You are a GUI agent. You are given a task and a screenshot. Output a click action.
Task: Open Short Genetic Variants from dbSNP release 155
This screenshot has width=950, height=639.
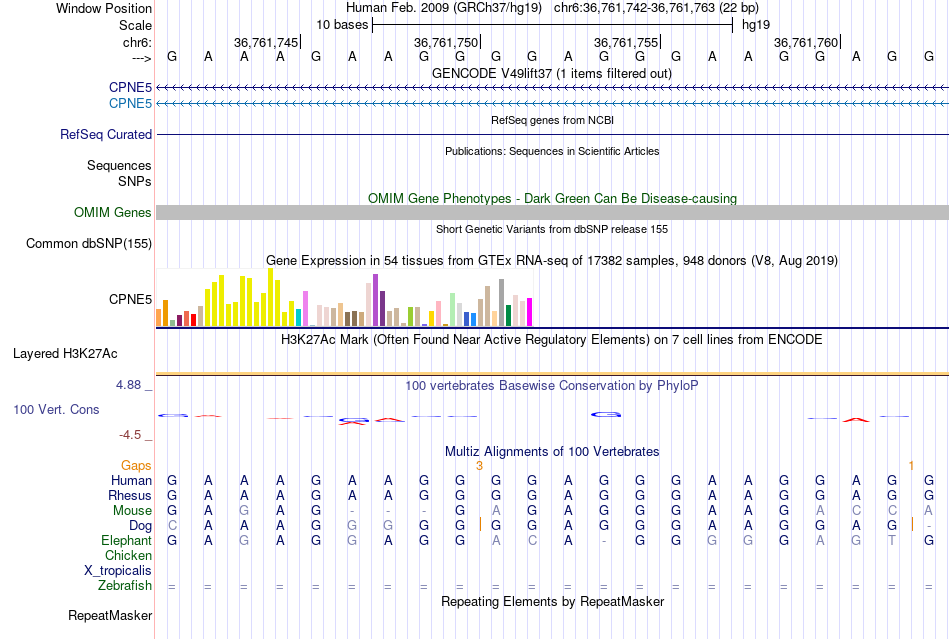(552, 229)
